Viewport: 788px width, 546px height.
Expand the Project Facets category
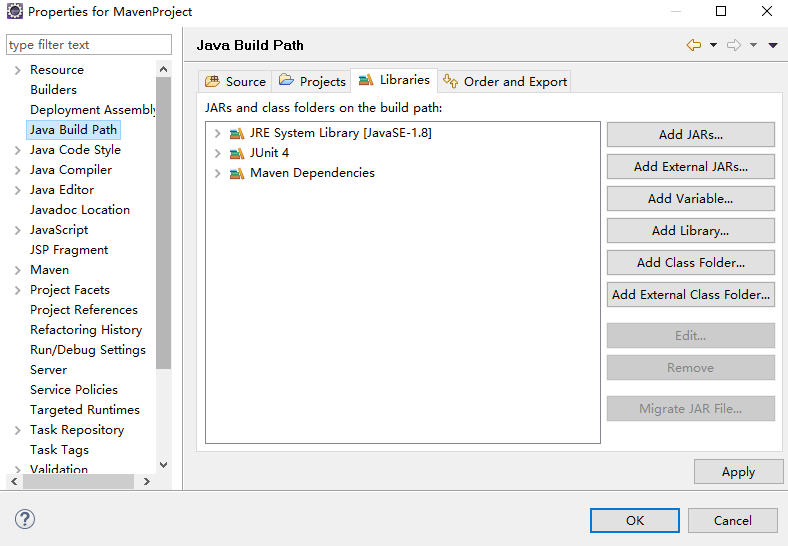(18, 291)
